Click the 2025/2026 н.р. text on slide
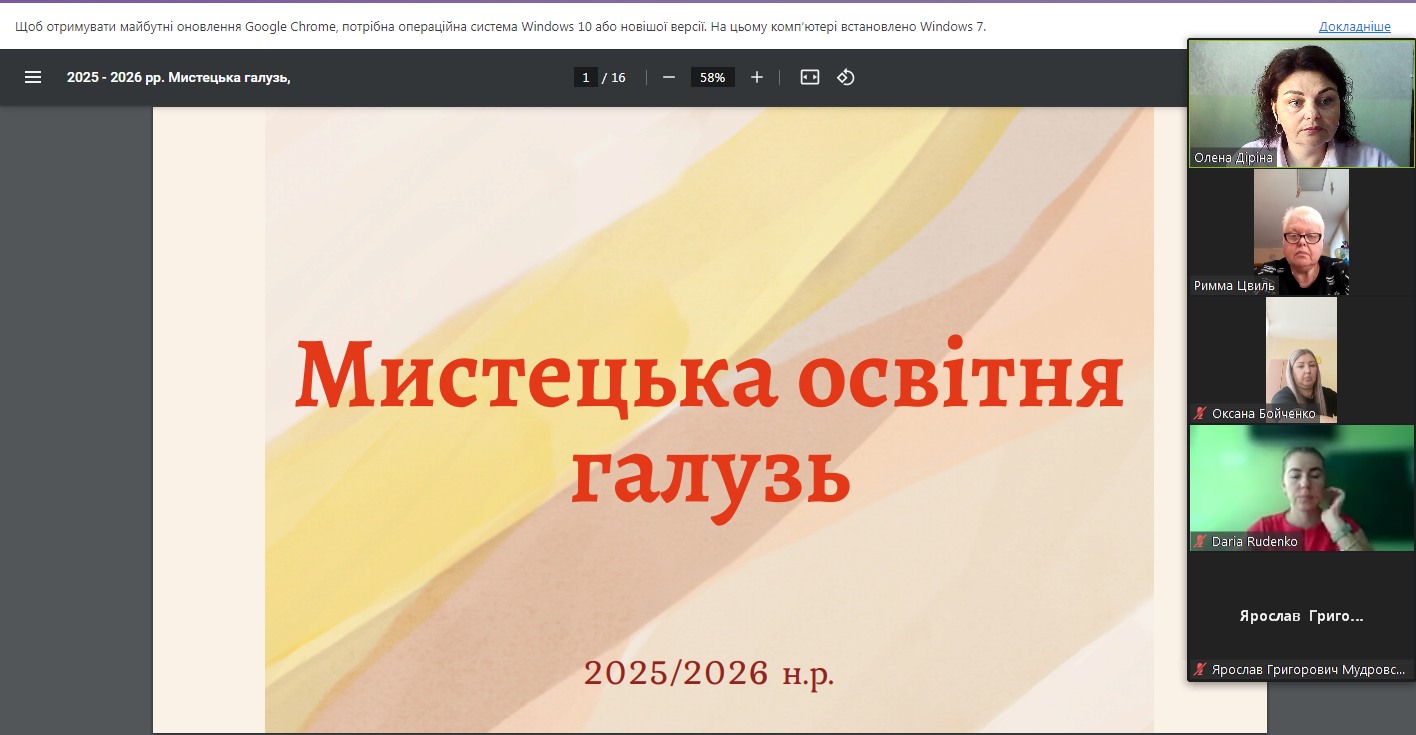1416x735 pixels. click(709, 673)
